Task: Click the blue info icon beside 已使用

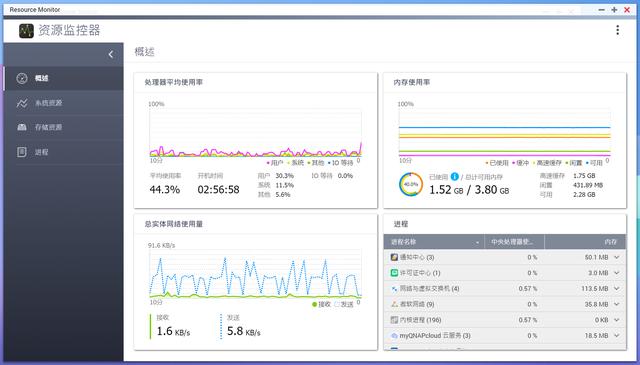Action: pyautogui.click(x=454, y=177)
